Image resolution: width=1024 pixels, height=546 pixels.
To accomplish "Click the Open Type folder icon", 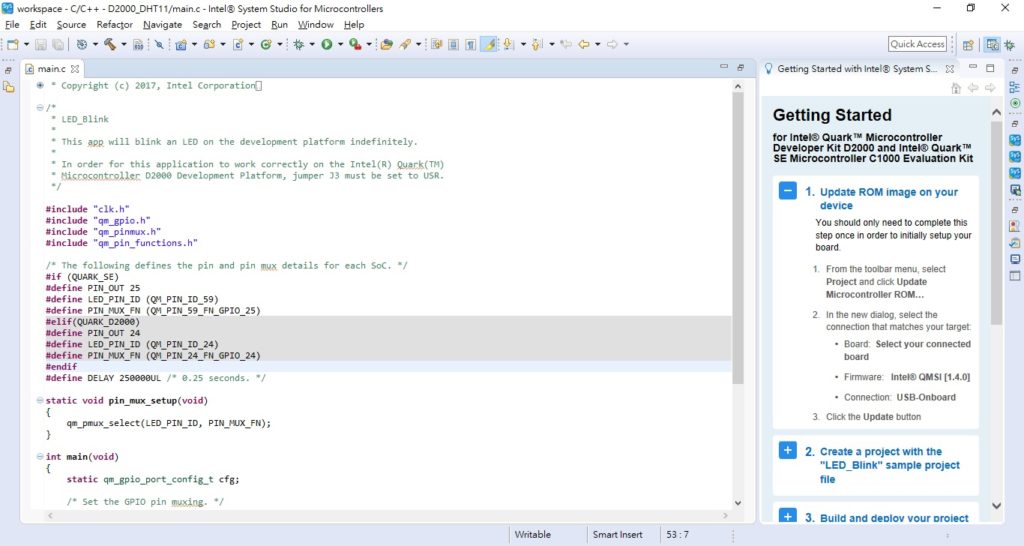I will (x=387, y=44).
